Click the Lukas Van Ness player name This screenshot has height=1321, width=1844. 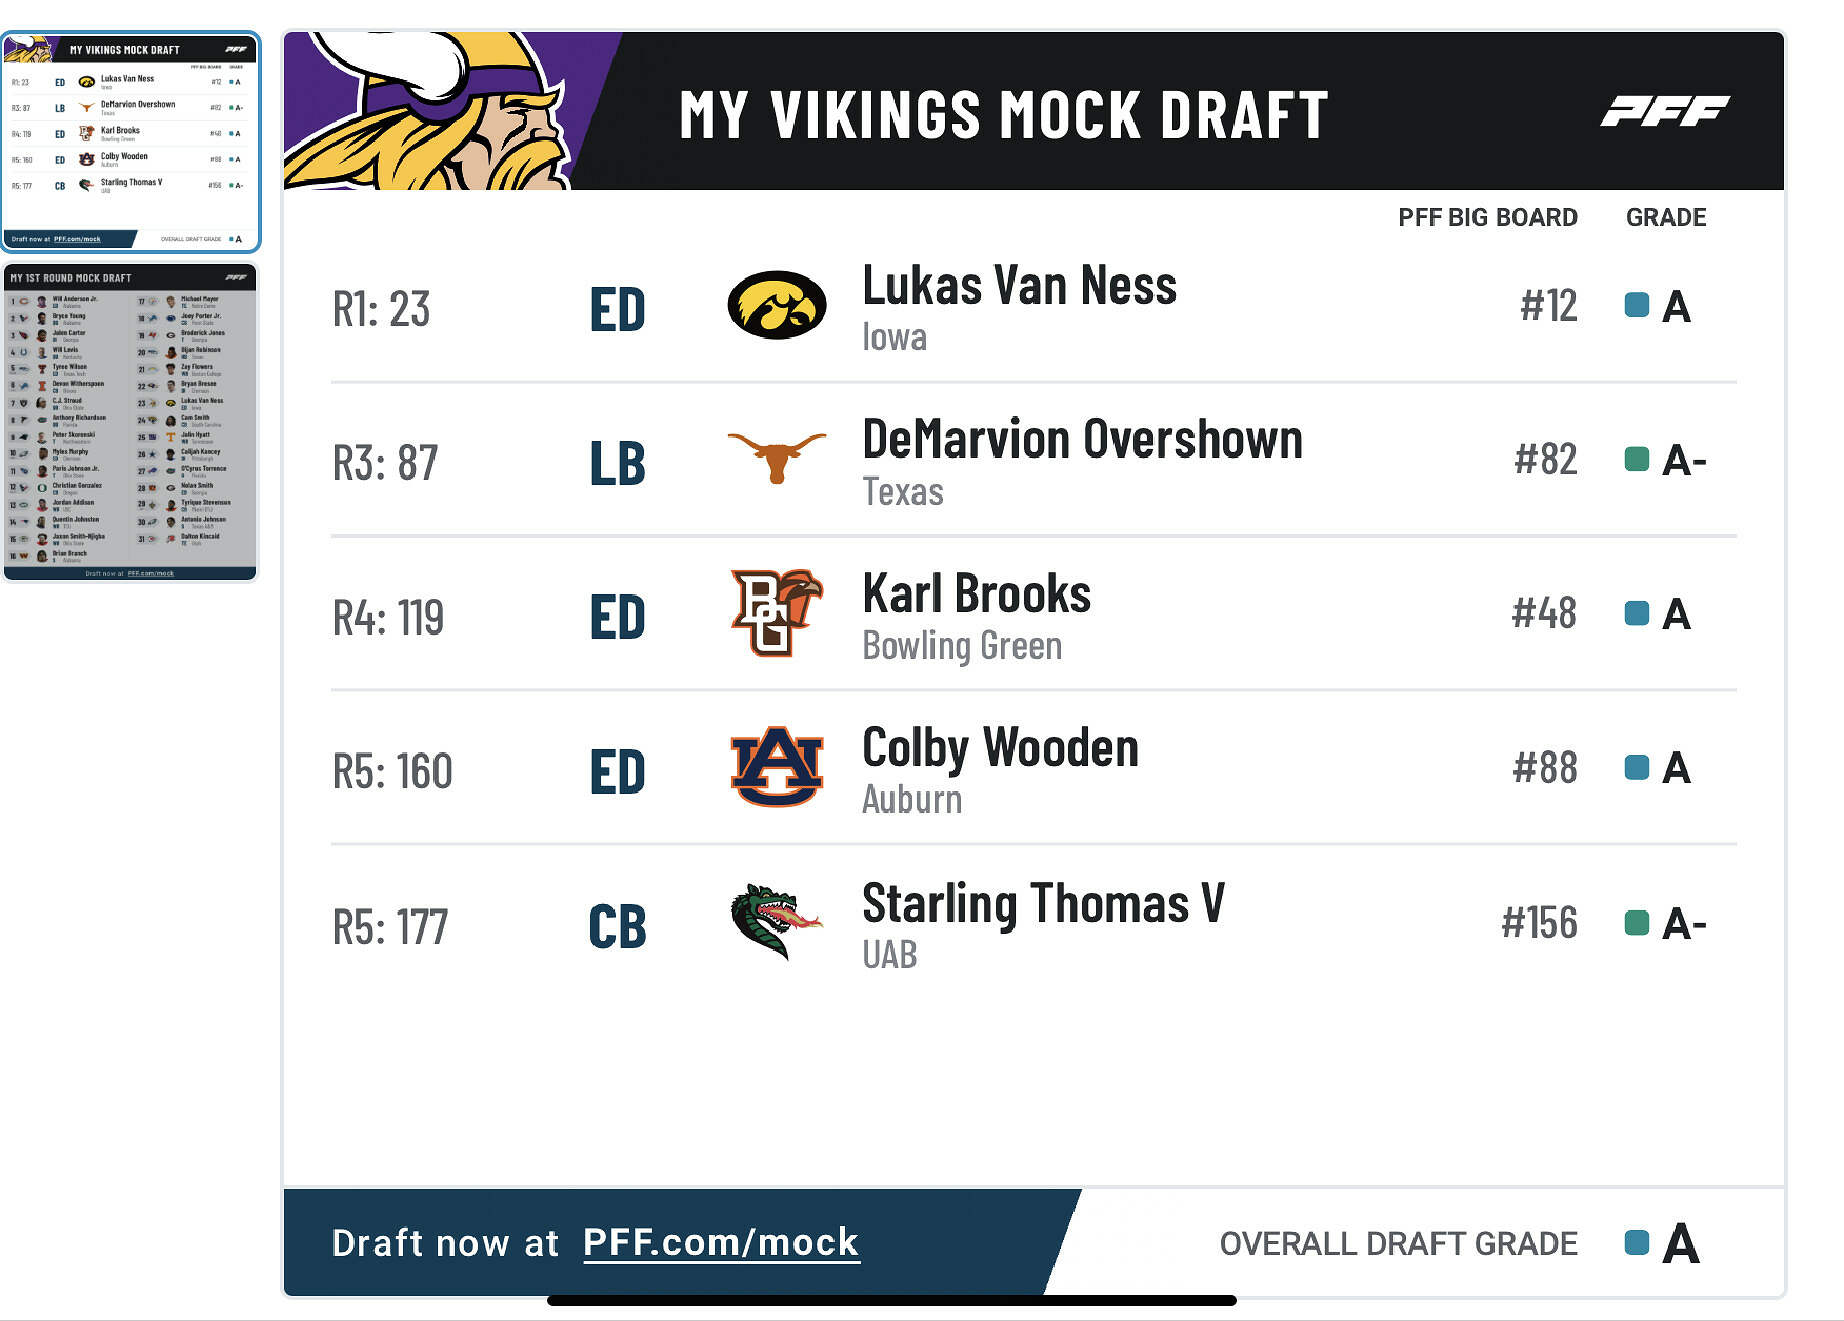pyautogui.click(x=1019, y=286)
